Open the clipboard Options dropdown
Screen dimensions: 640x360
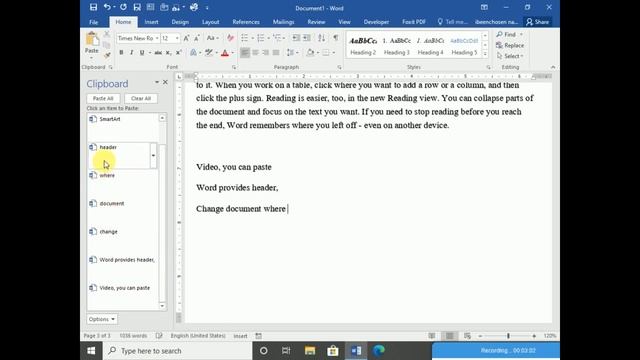coord(102,319)
